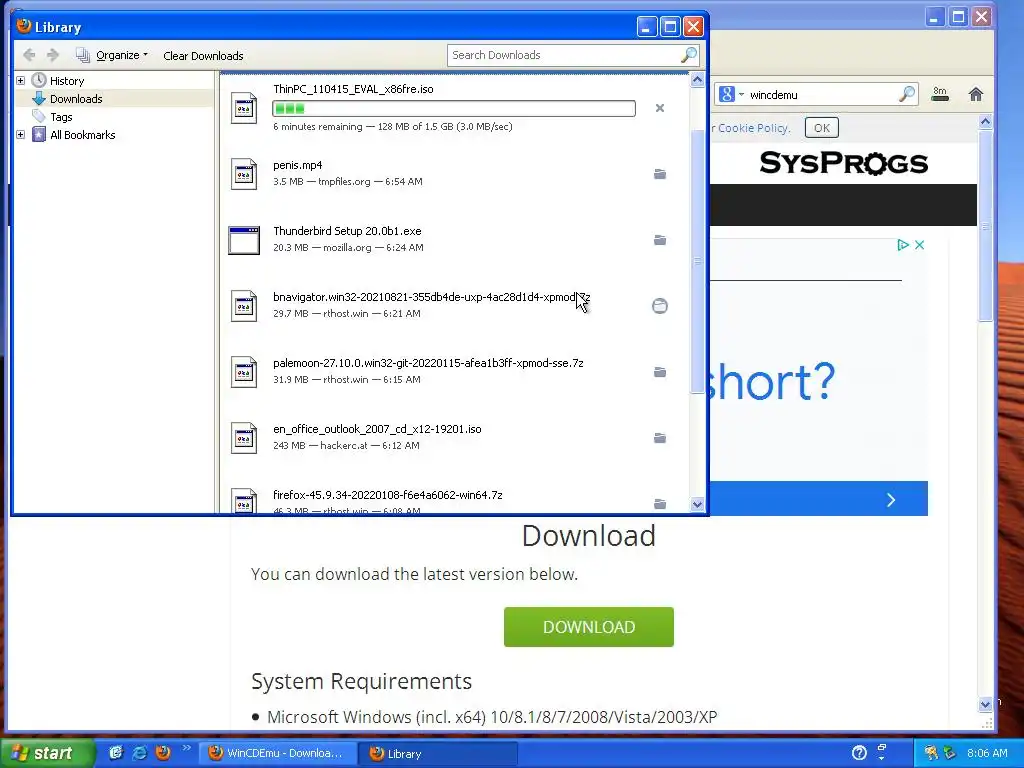
Task: Go back with the Library back arrow
Action: 29,56
